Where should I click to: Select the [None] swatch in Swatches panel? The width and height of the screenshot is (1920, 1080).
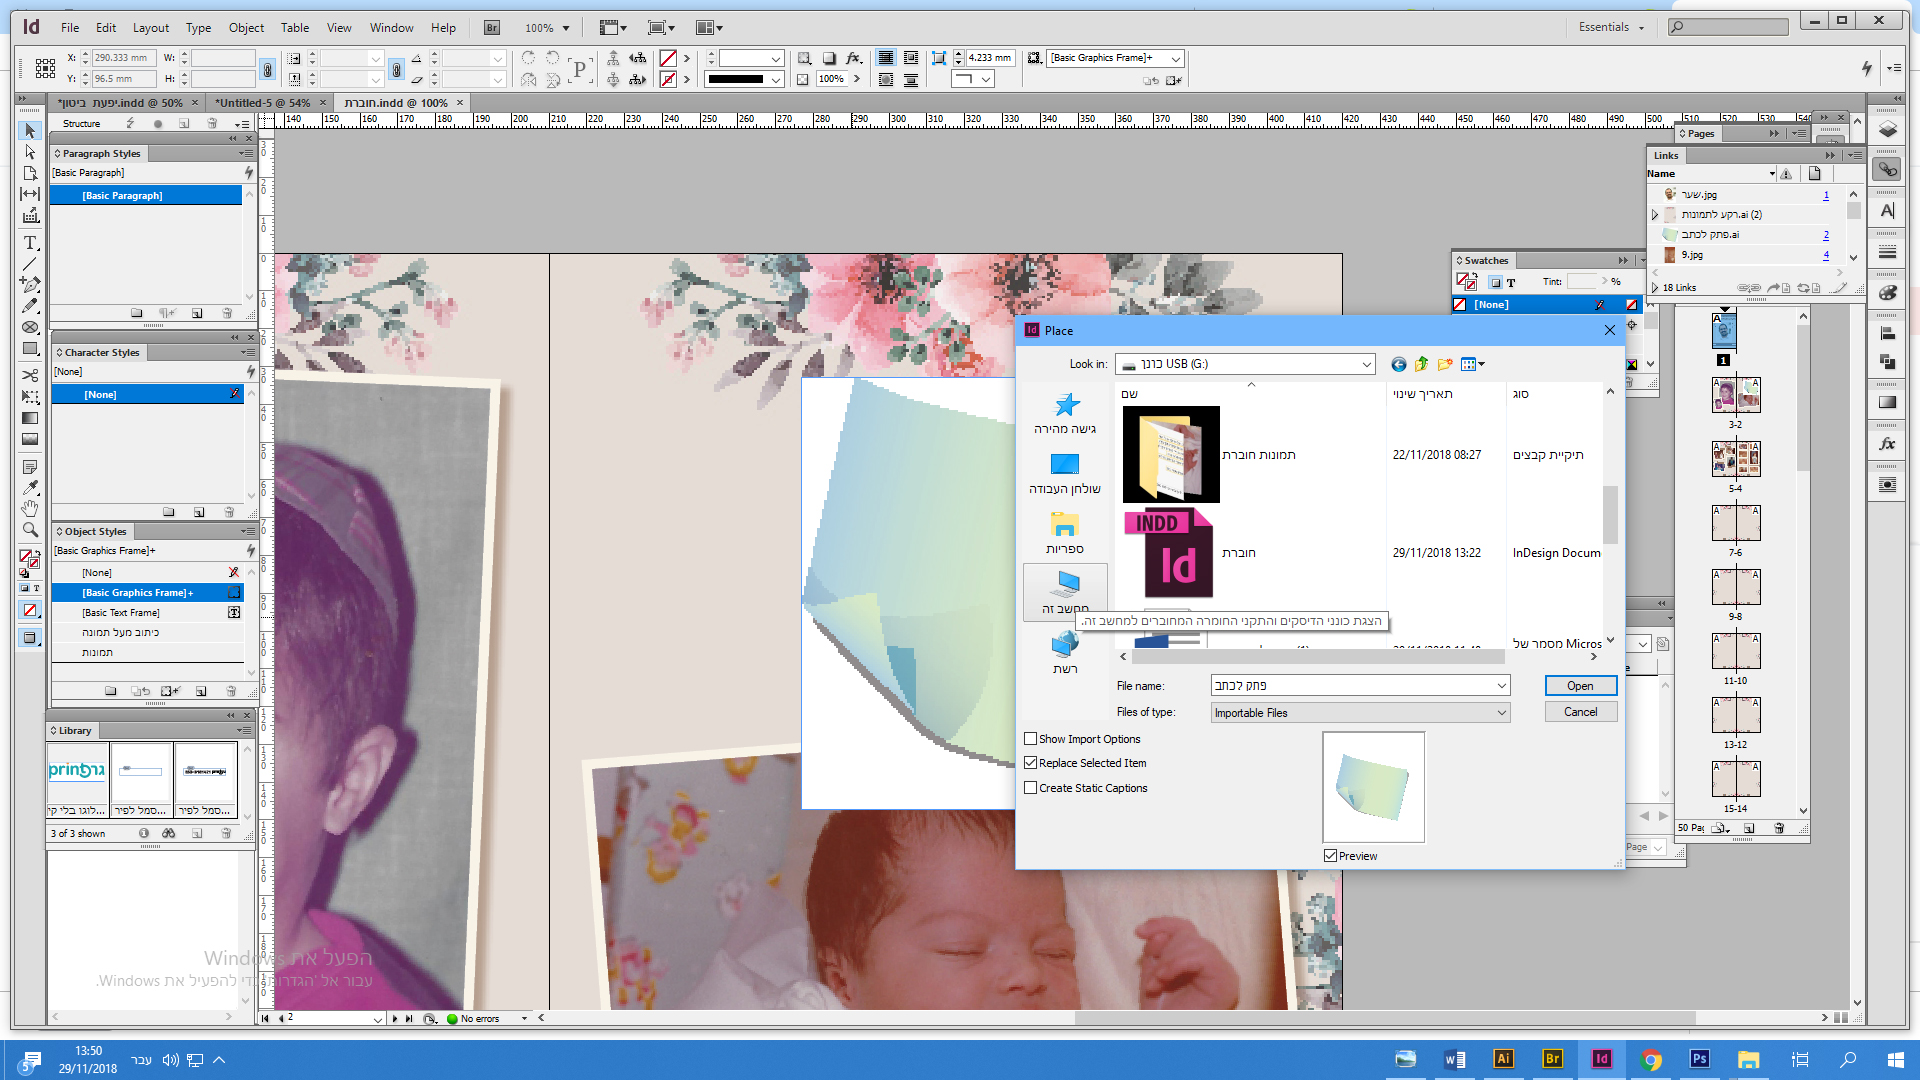[x=1490, y=305]
